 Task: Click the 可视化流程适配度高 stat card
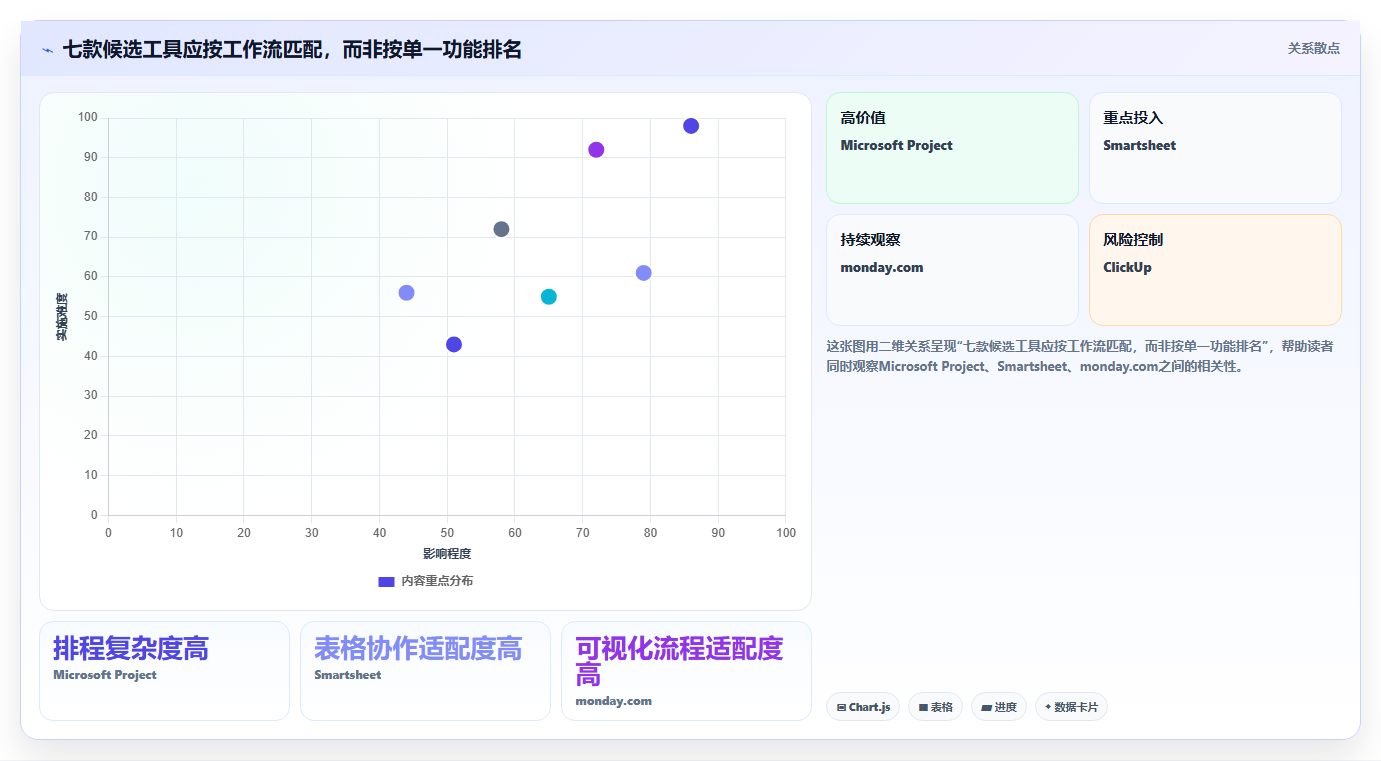coord(686,671)
